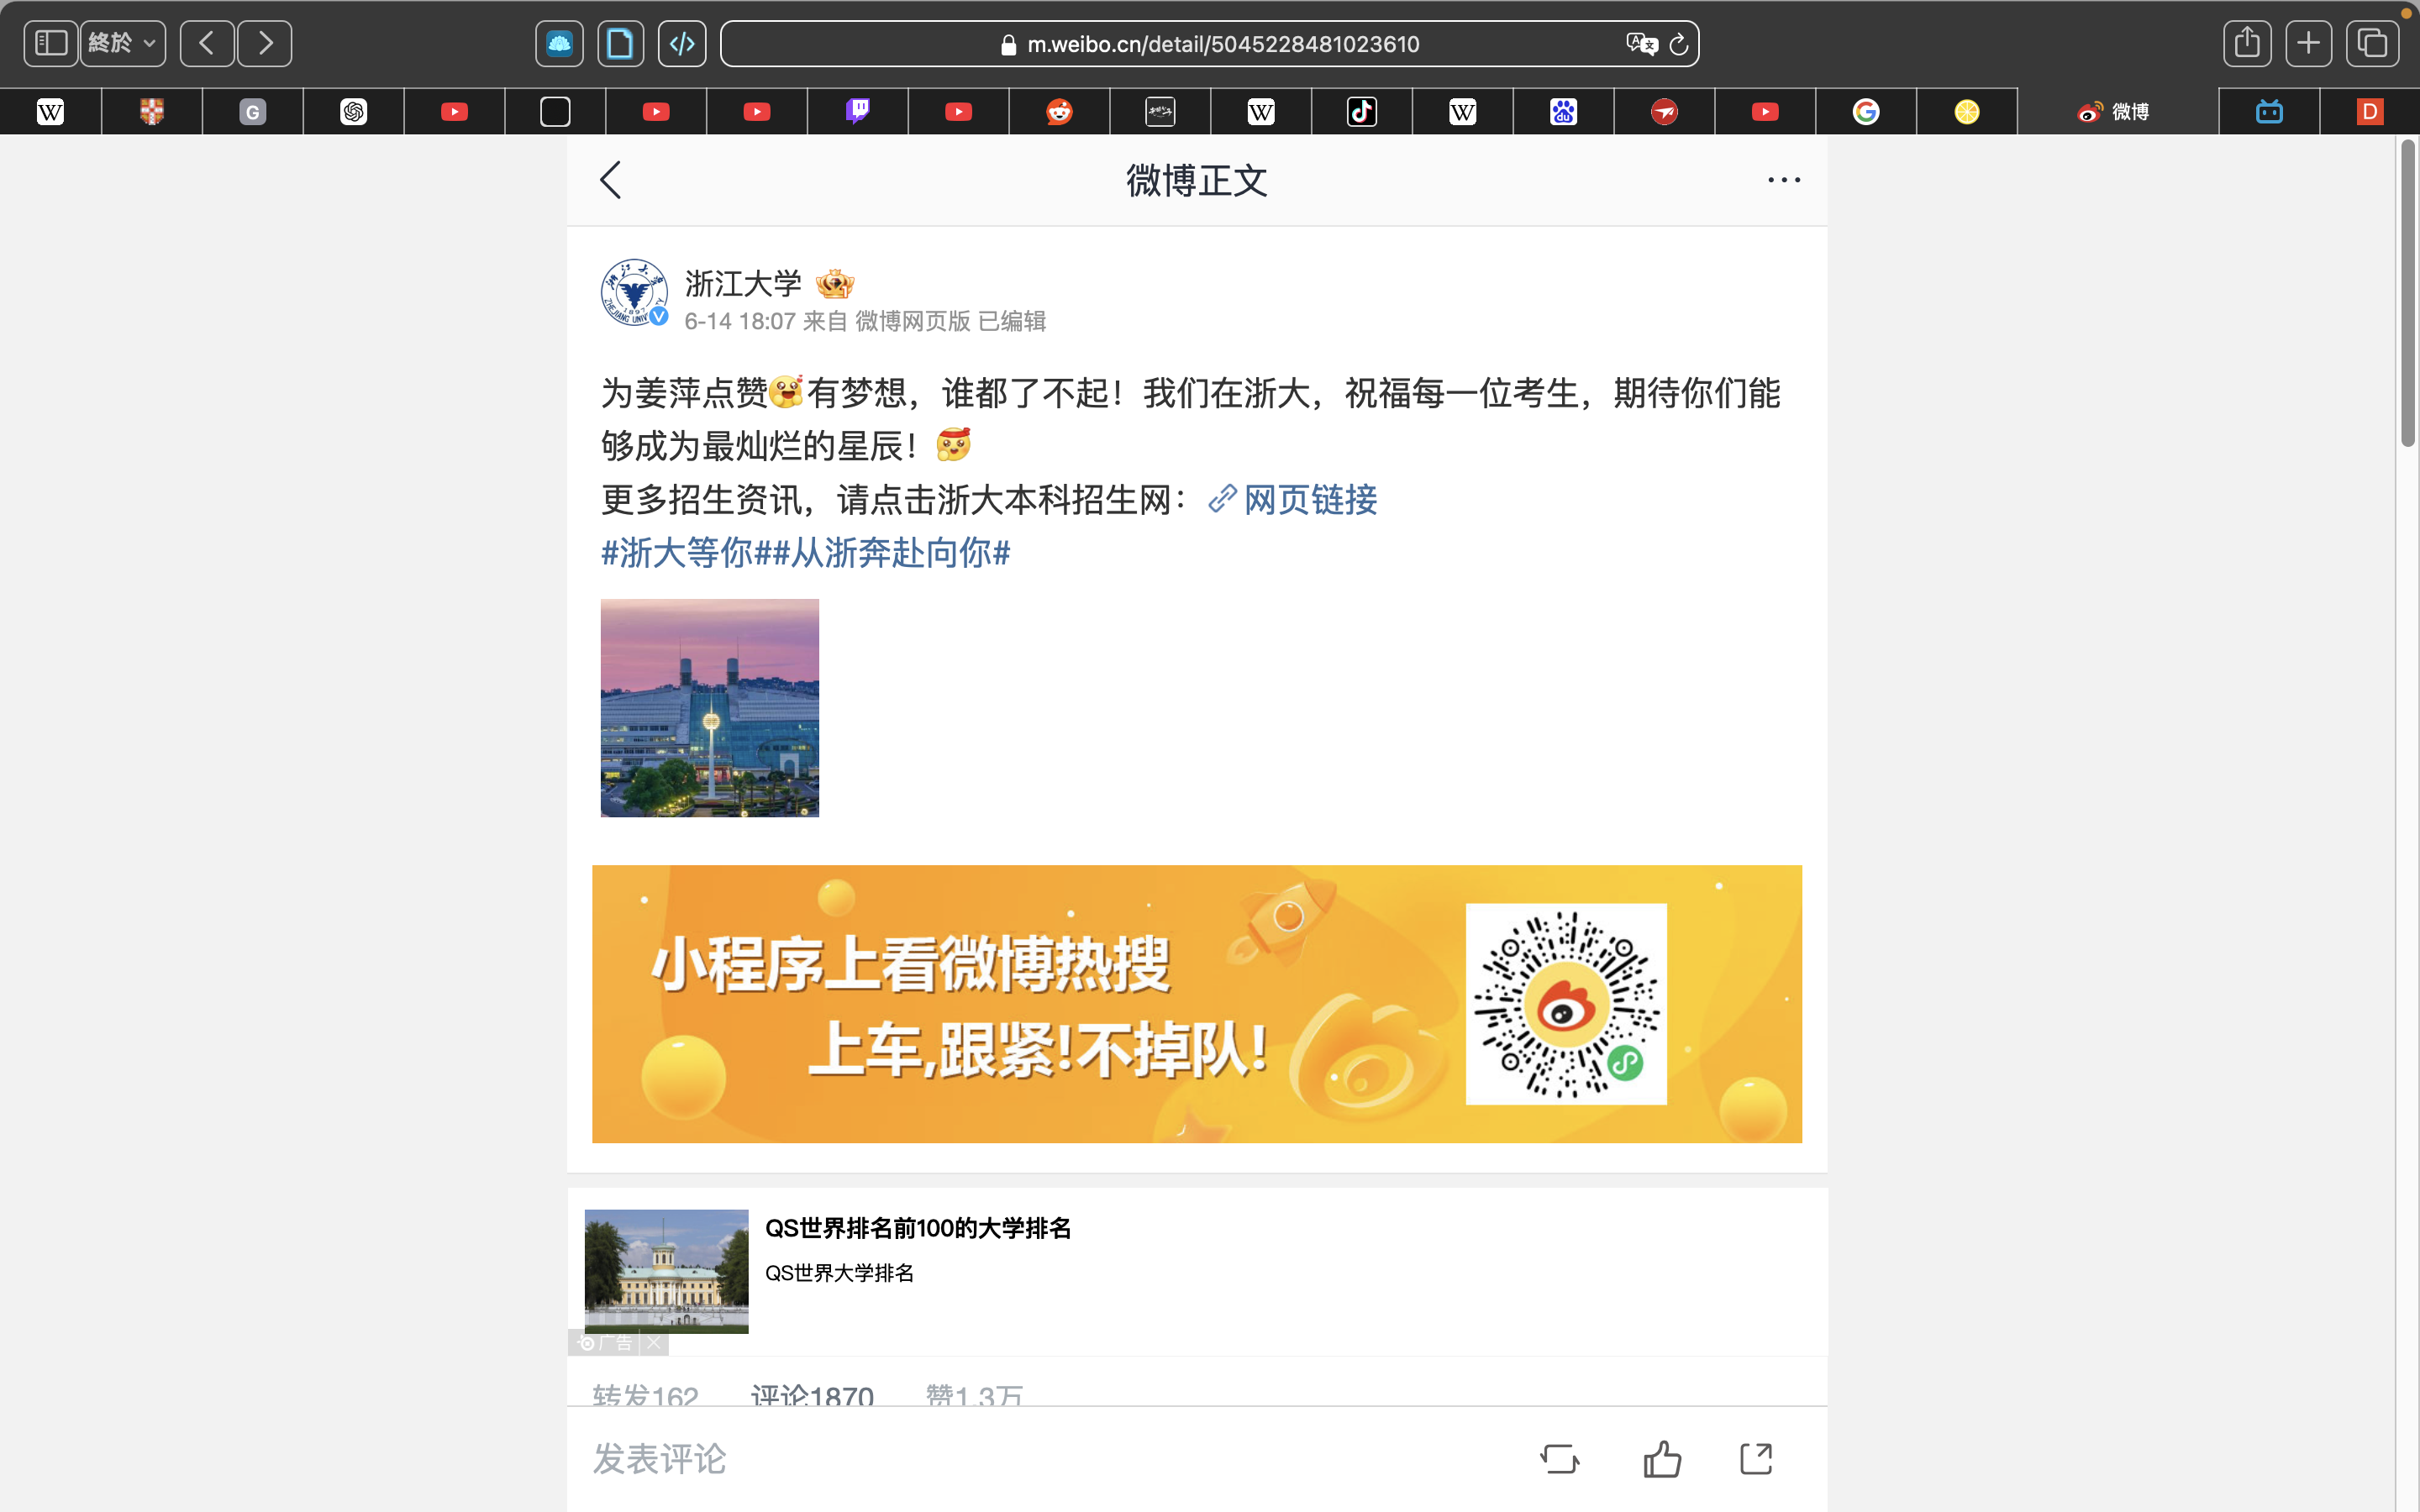Click the post timestamp 6-14 18:07

[x=740, y=321]
